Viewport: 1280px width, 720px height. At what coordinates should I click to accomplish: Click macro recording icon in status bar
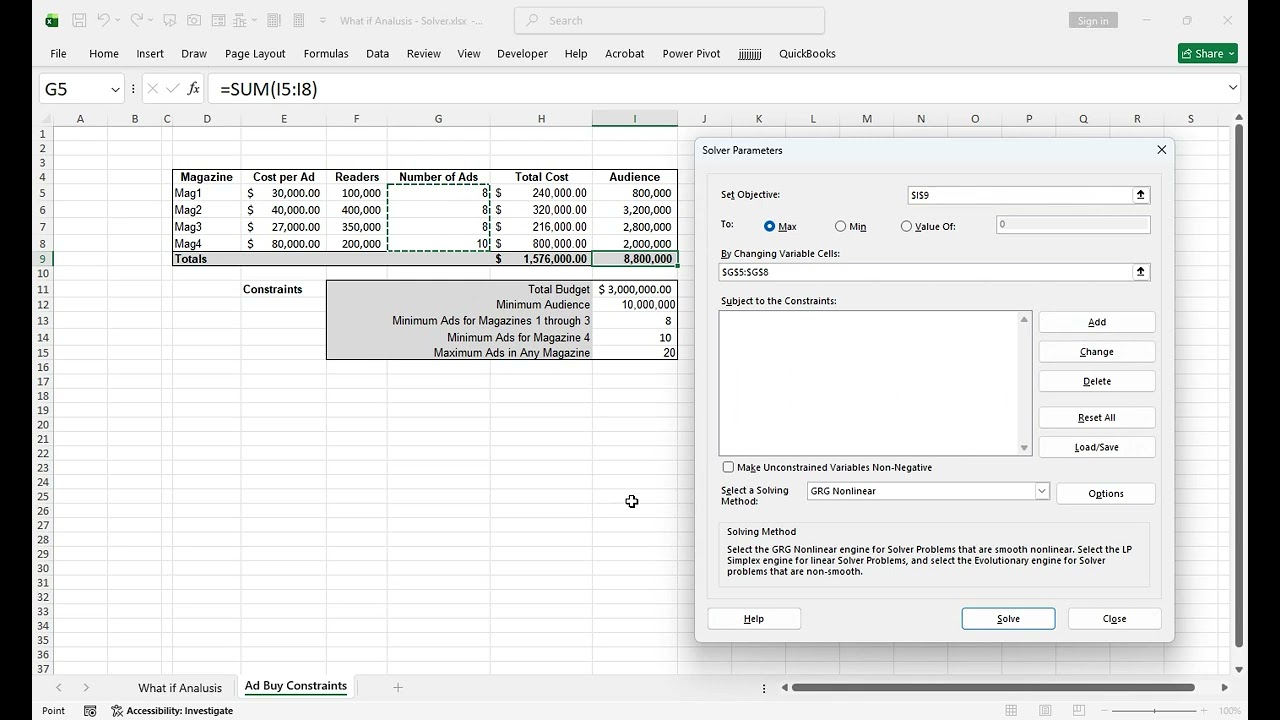pos(90,711)
